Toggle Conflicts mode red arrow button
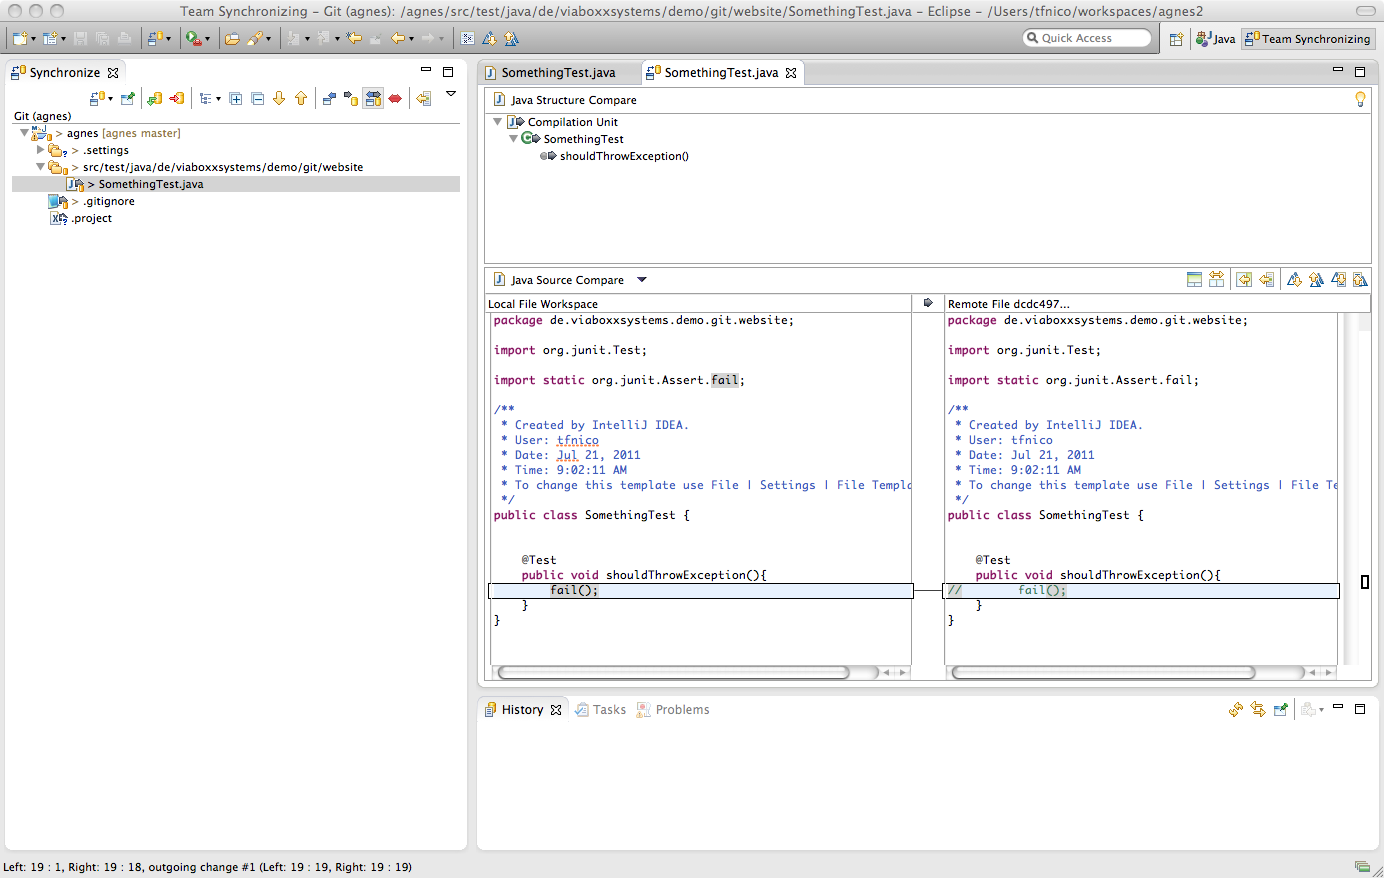 tap(395, 98)
